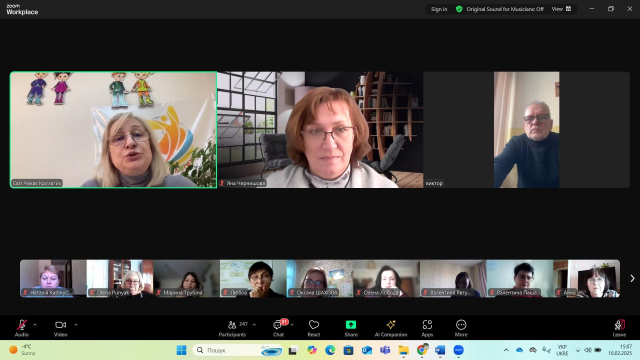The height and width of the screenshot is (360, 640).
Task: Select Оксана ШАХОВА video thumbnail
Action: pyautogui.click(x=320, y=278)
